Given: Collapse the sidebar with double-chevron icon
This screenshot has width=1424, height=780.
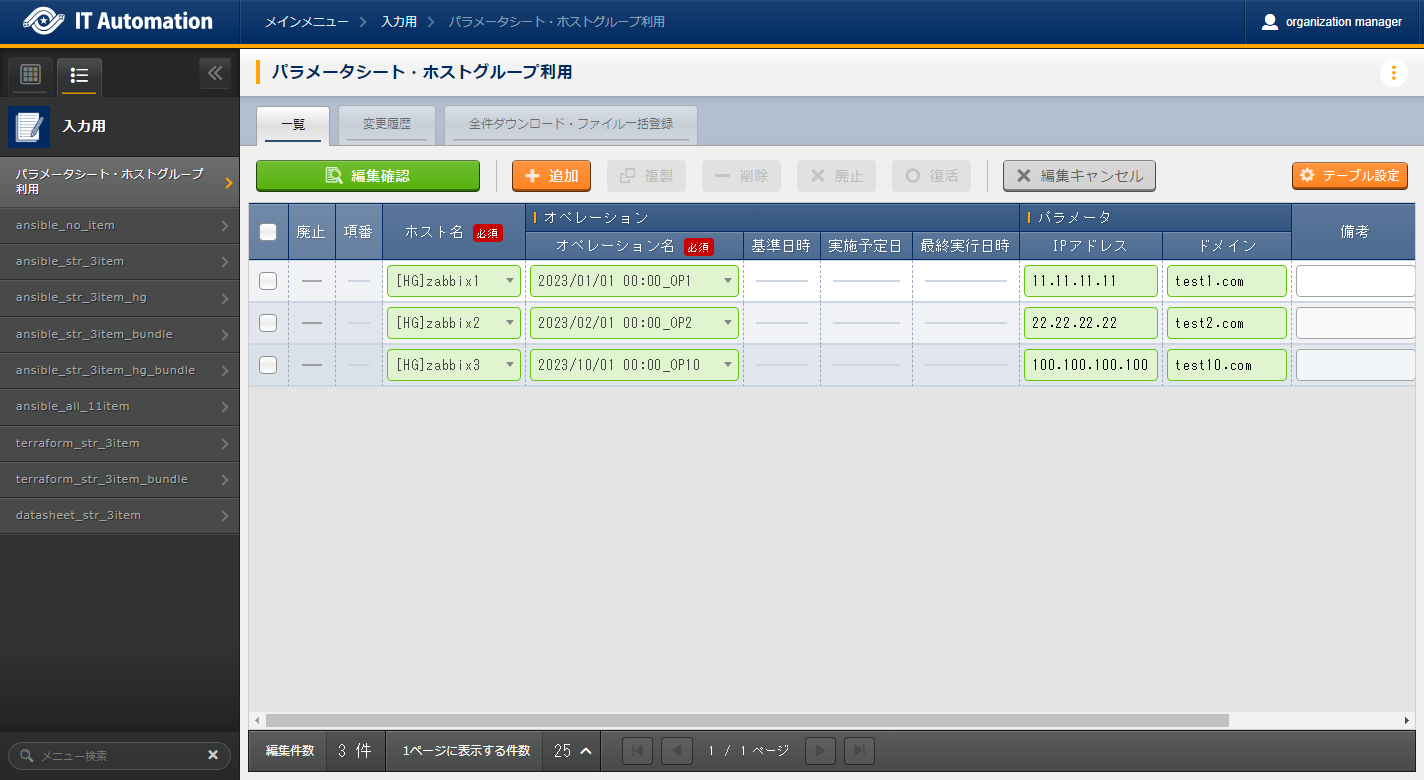Looking at the screenshot, I should coord(214,73).
